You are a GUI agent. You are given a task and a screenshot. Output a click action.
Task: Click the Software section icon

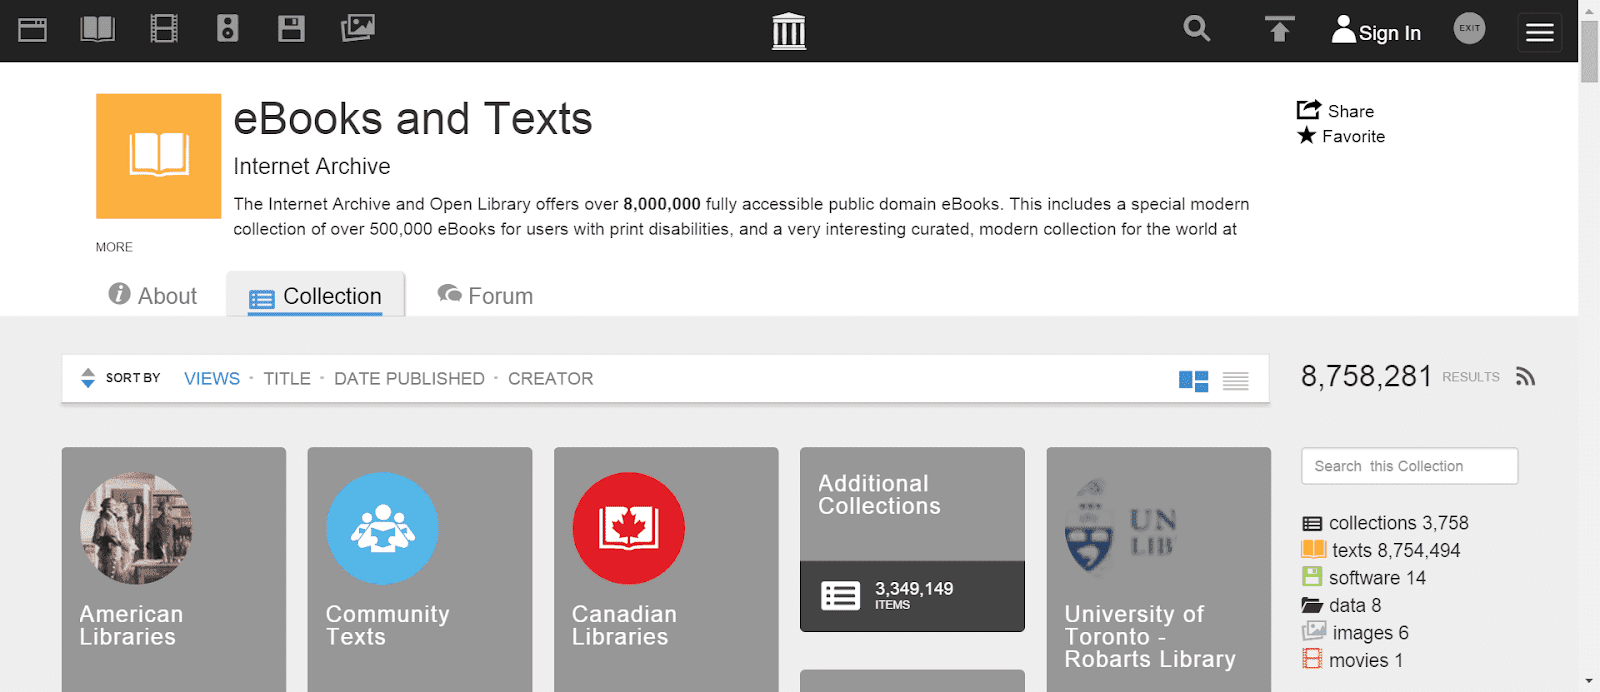(x=291, y=29)
